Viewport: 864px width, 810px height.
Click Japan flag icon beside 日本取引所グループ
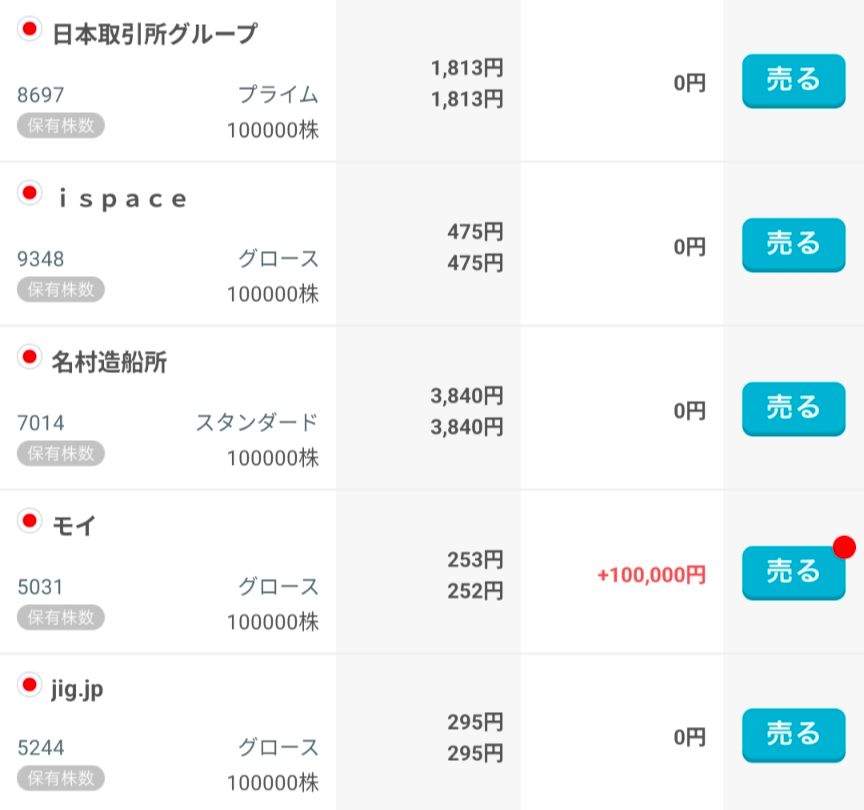[x=29, y=29]
